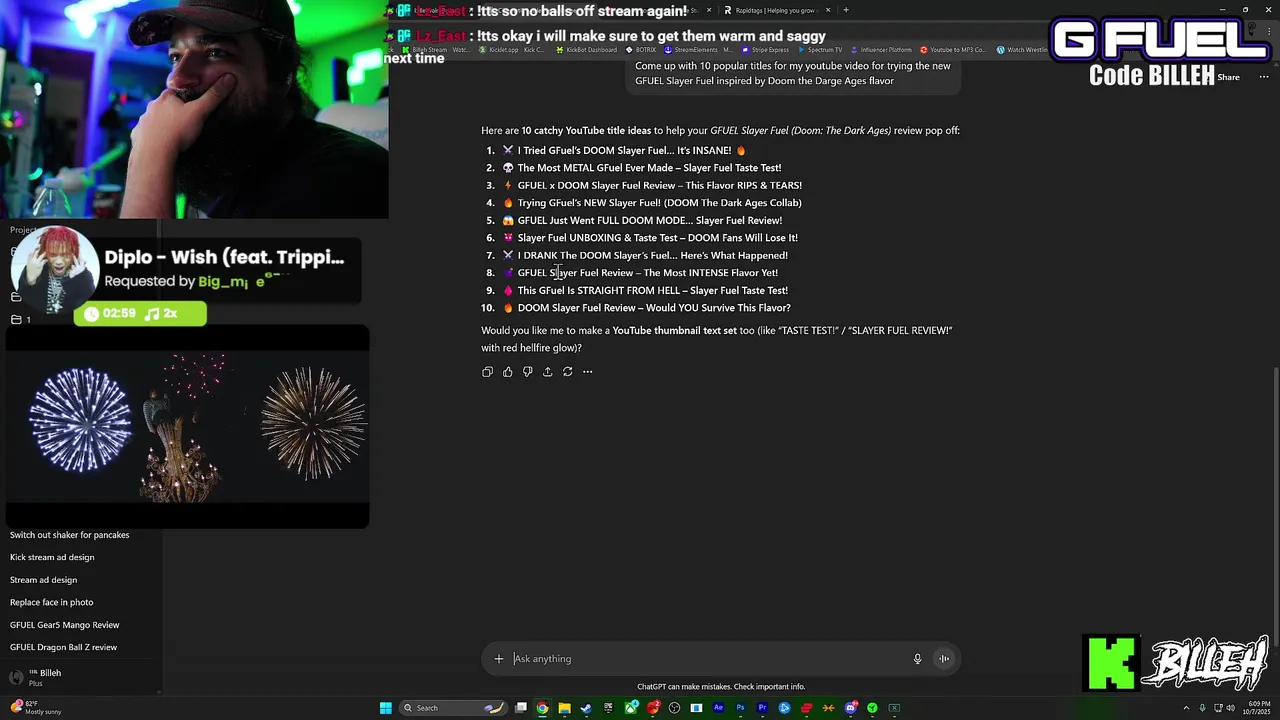Open Discord from the taskbar
Image resolution: width=1280 pixels, height=720 pixels.
pos(851,708)
